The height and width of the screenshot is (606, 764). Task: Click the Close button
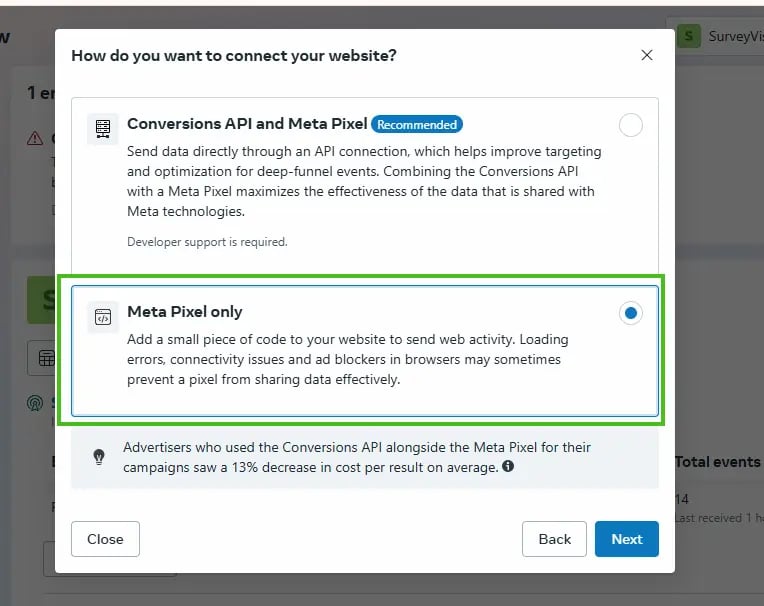coord(105,539)
